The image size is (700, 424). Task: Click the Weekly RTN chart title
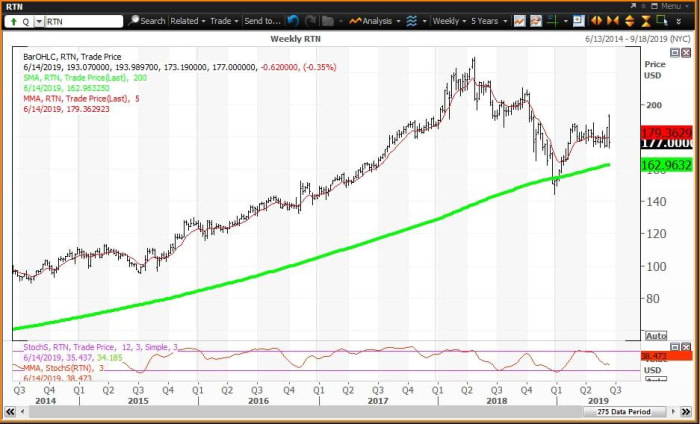click(295, 39)
